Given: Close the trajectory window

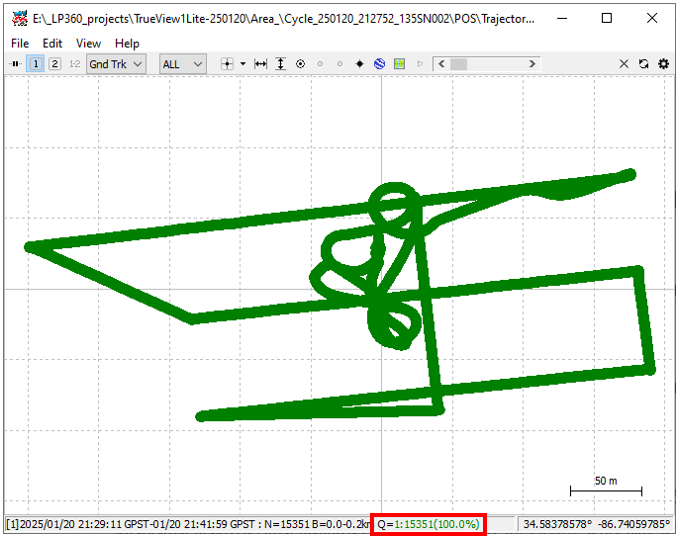Looking at the screenshot, I should [x=652, y=18].
